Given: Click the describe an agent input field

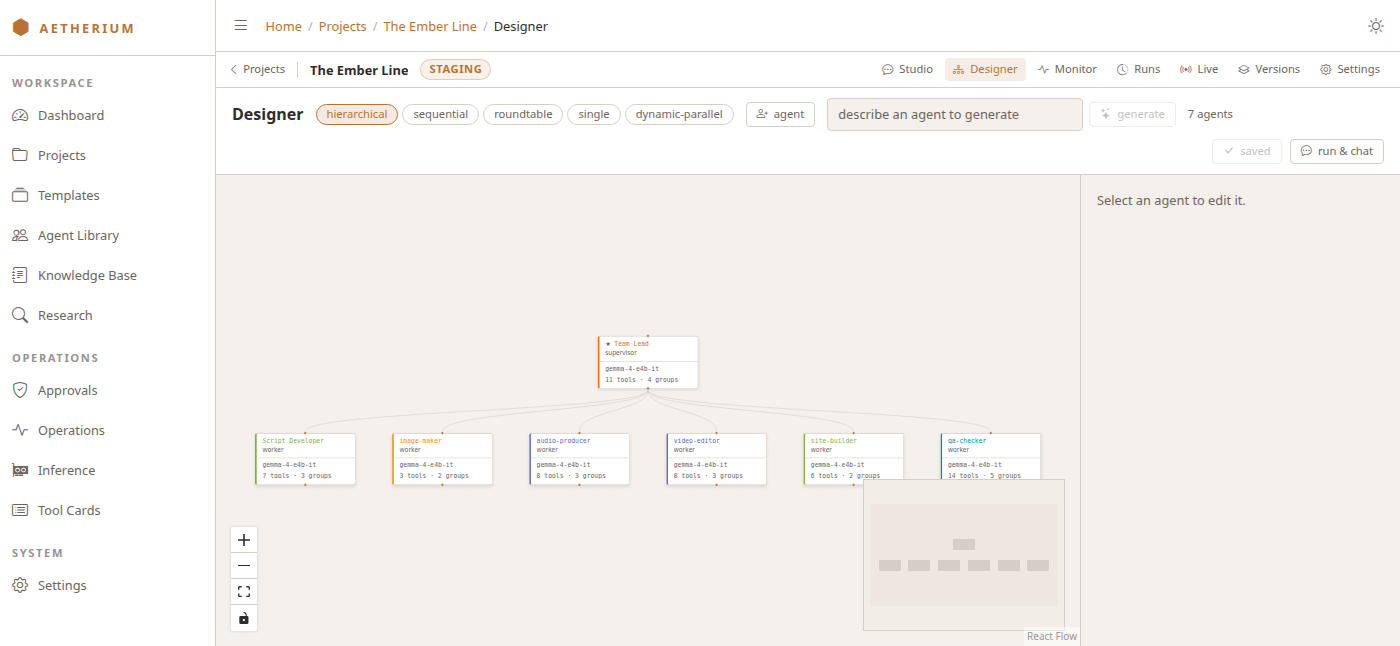Looking at the screenshot, I should (x=955, y=114).
